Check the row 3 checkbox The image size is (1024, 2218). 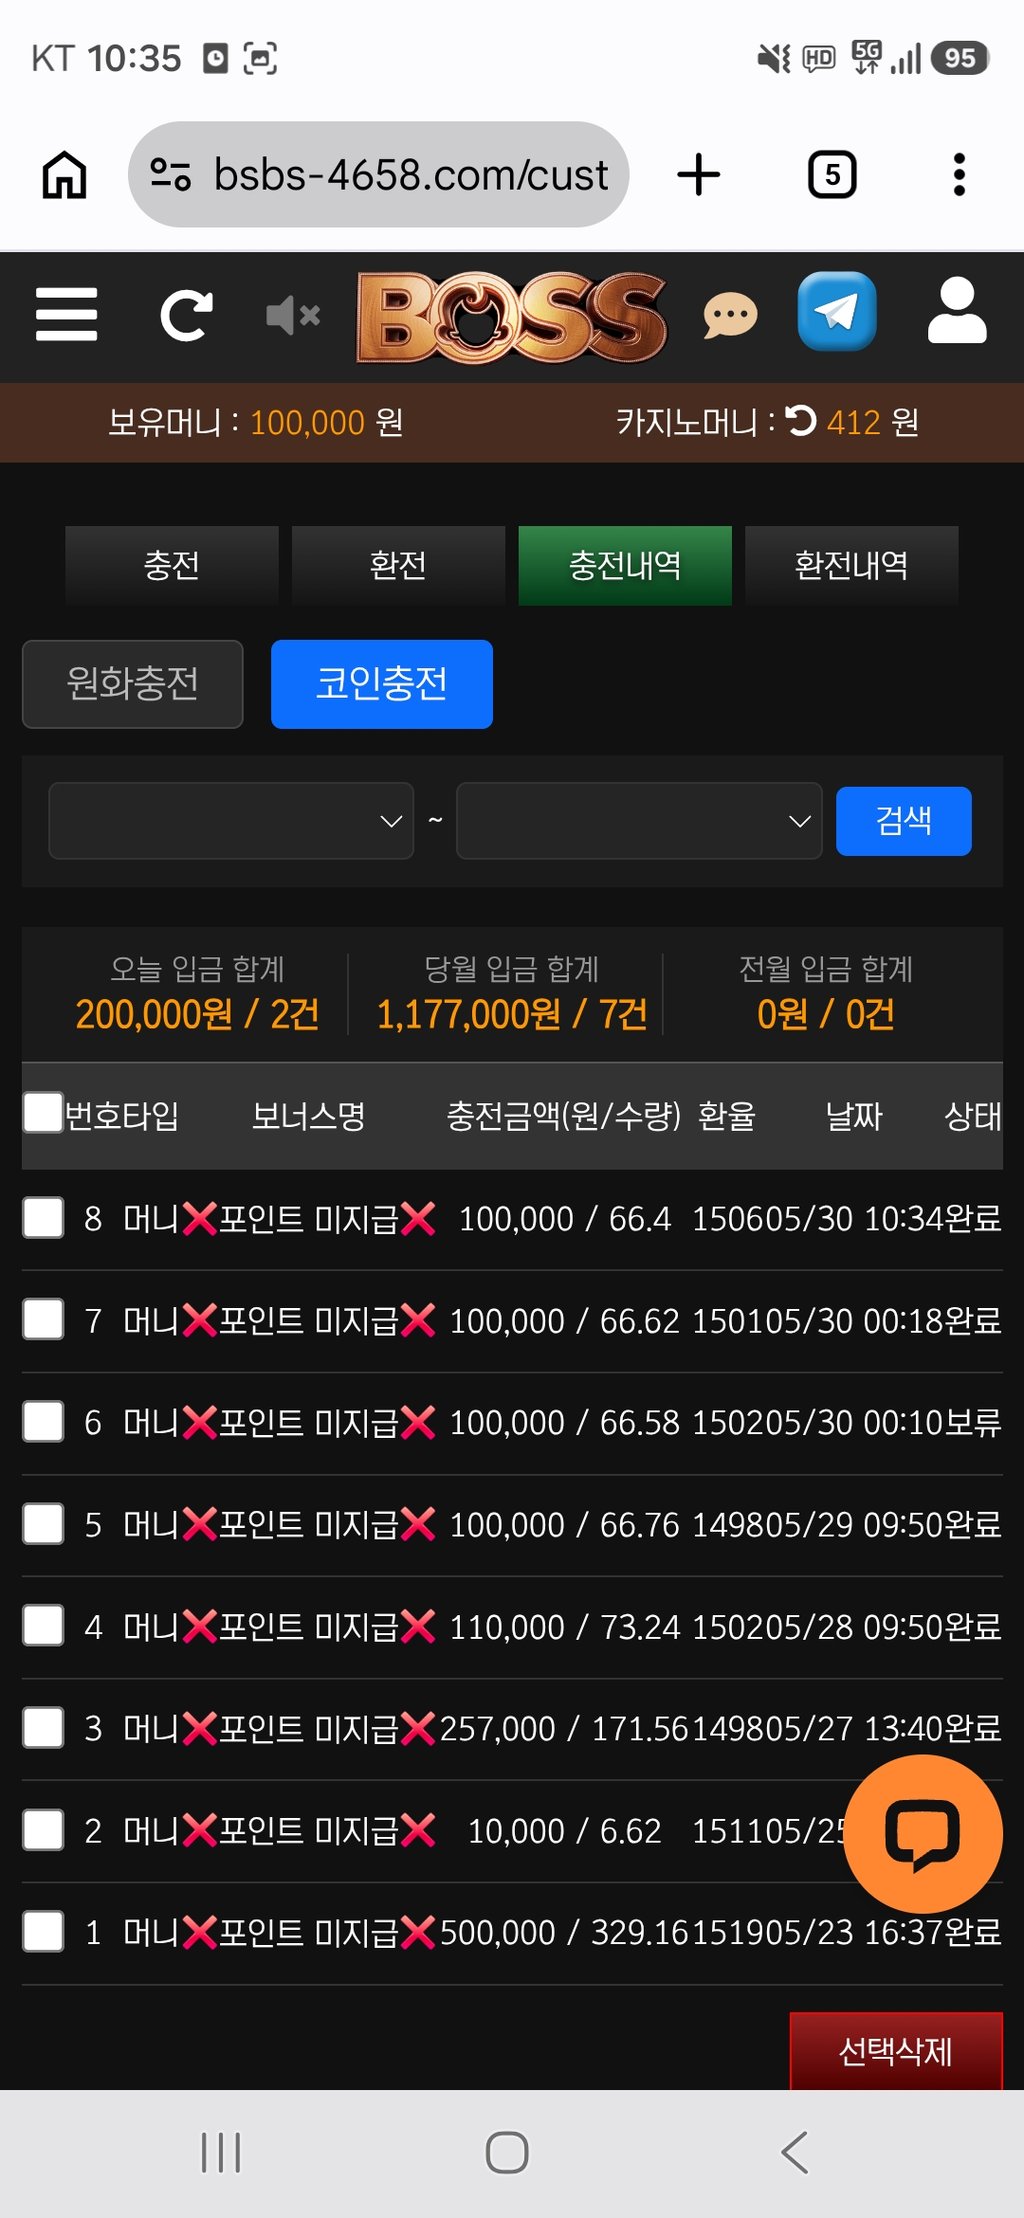[x=43, y=1728]
